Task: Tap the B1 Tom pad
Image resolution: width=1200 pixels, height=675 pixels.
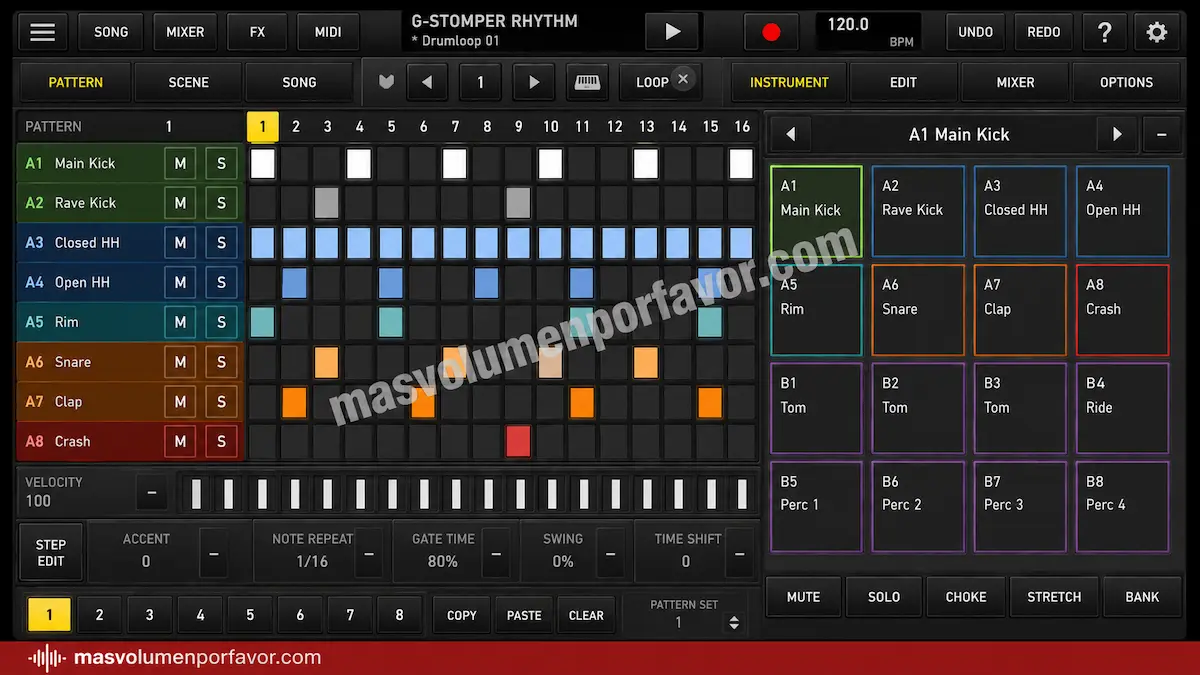Action: (816, 408)
